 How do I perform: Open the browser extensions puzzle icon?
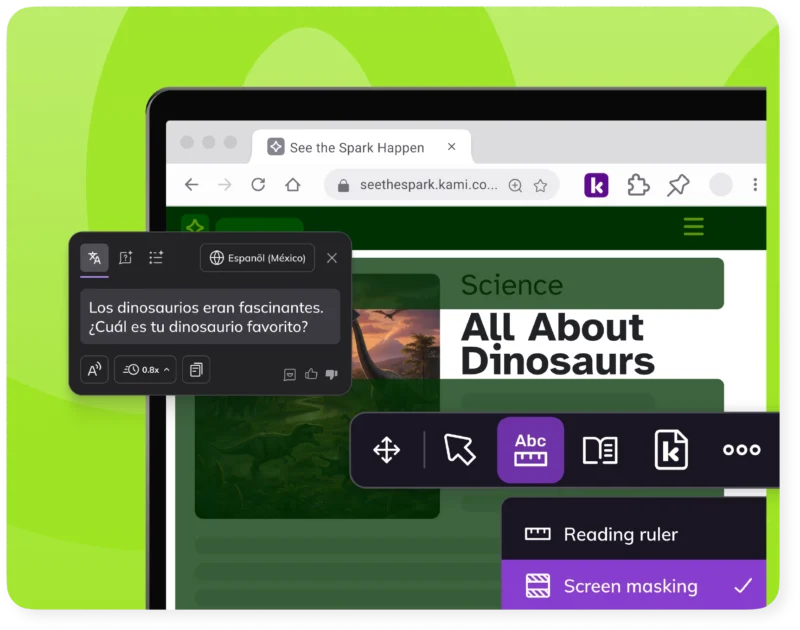(x=638, y=185)
